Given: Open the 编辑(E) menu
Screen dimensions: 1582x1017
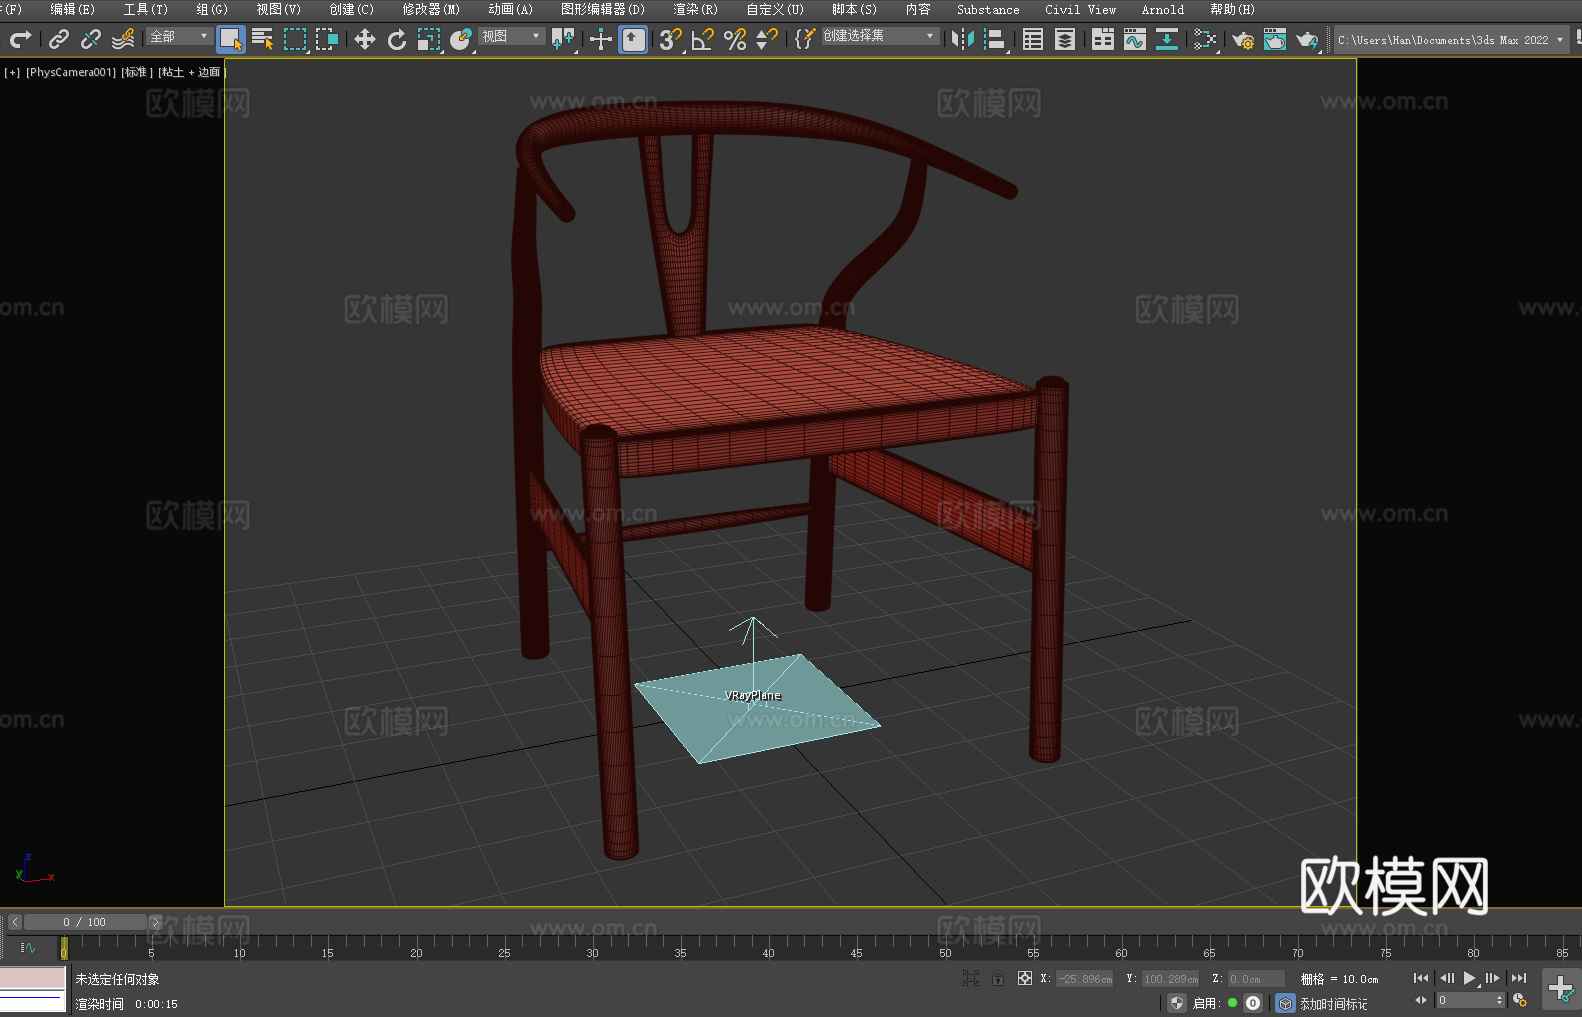Looking at the screenshot, I should coord(73,9).
